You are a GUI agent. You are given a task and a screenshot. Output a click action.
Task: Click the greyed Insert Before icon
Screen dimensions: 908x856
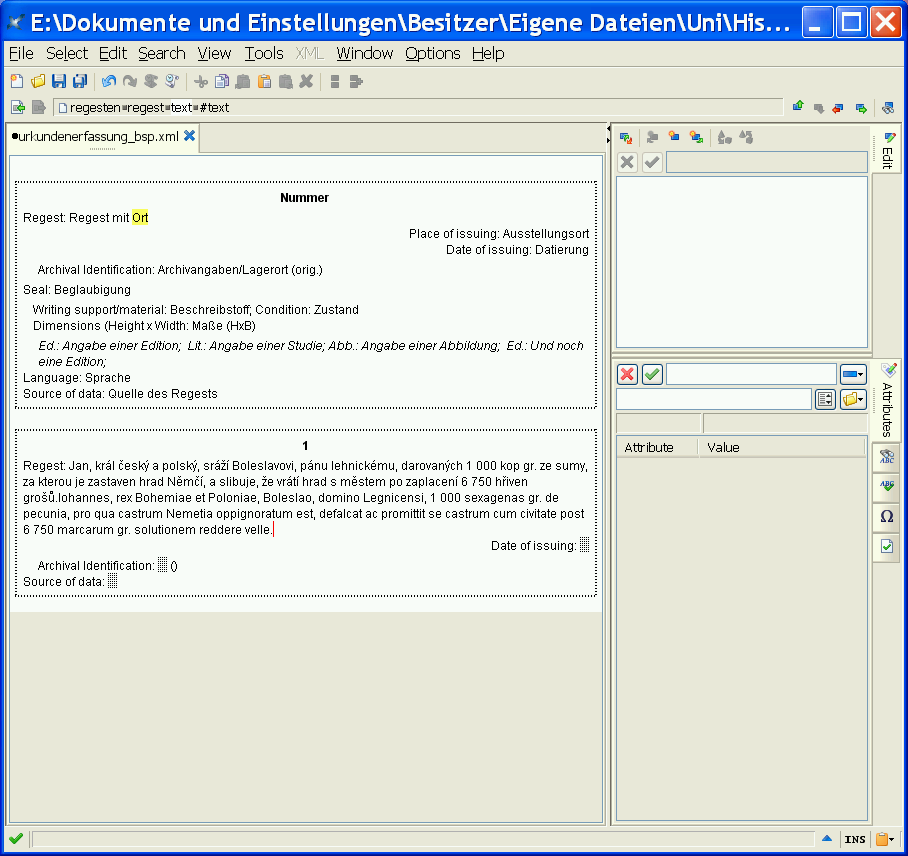pos(652,137)
